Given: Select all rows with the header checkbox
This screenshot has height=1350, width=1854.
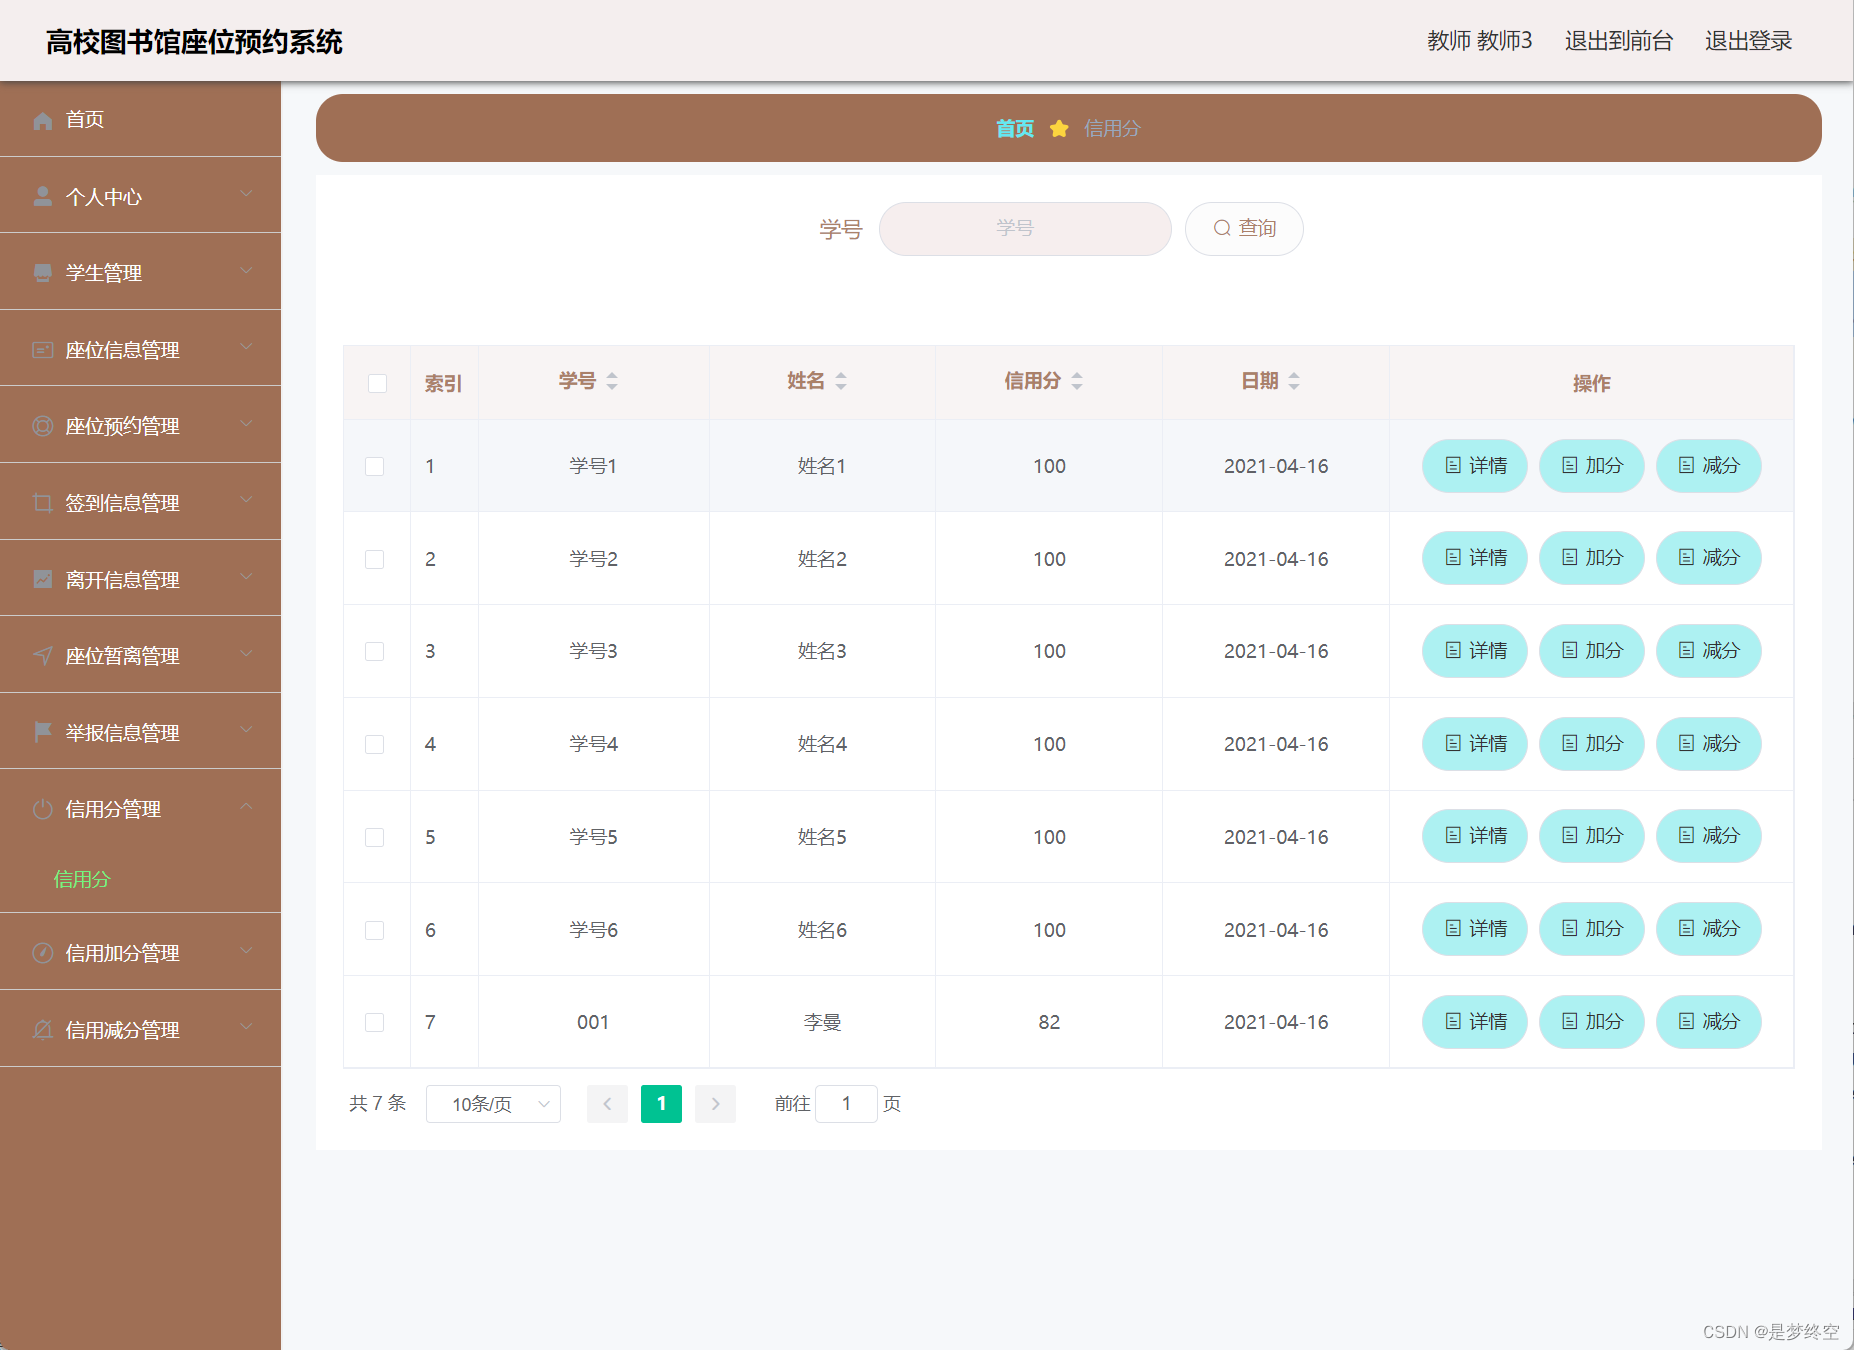Looking at the screenshot, I should [x=377, y=383].
